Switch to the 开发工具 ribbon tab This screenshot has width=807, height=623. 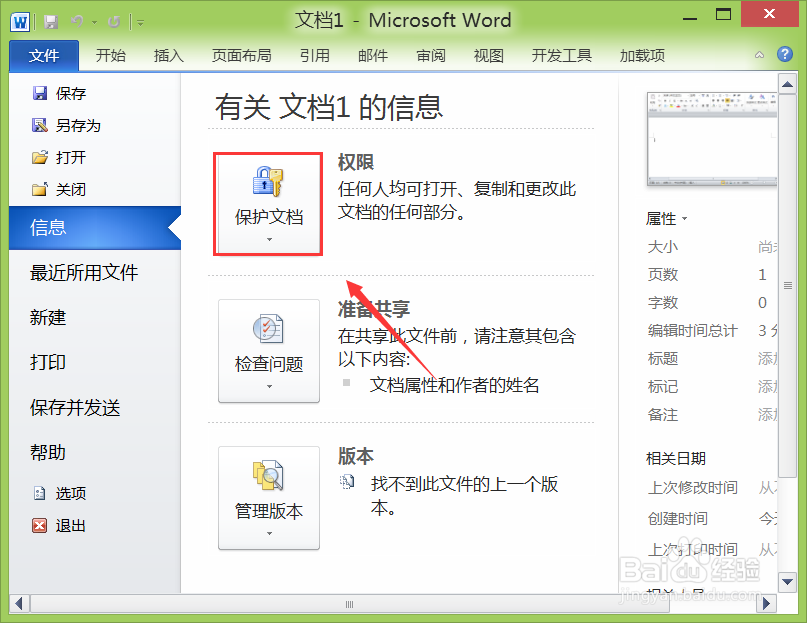562,56
